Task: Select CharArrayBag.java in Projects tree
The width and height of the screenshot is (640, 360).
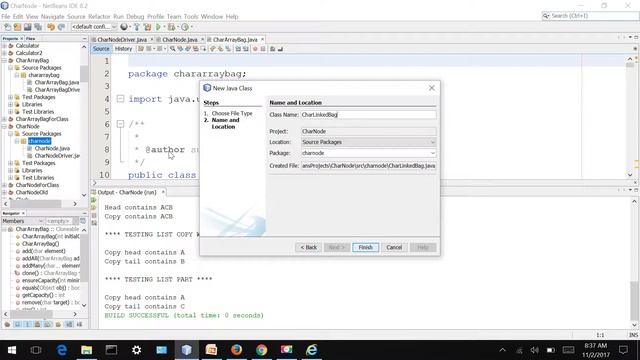Action: click(x=56, y=82)
